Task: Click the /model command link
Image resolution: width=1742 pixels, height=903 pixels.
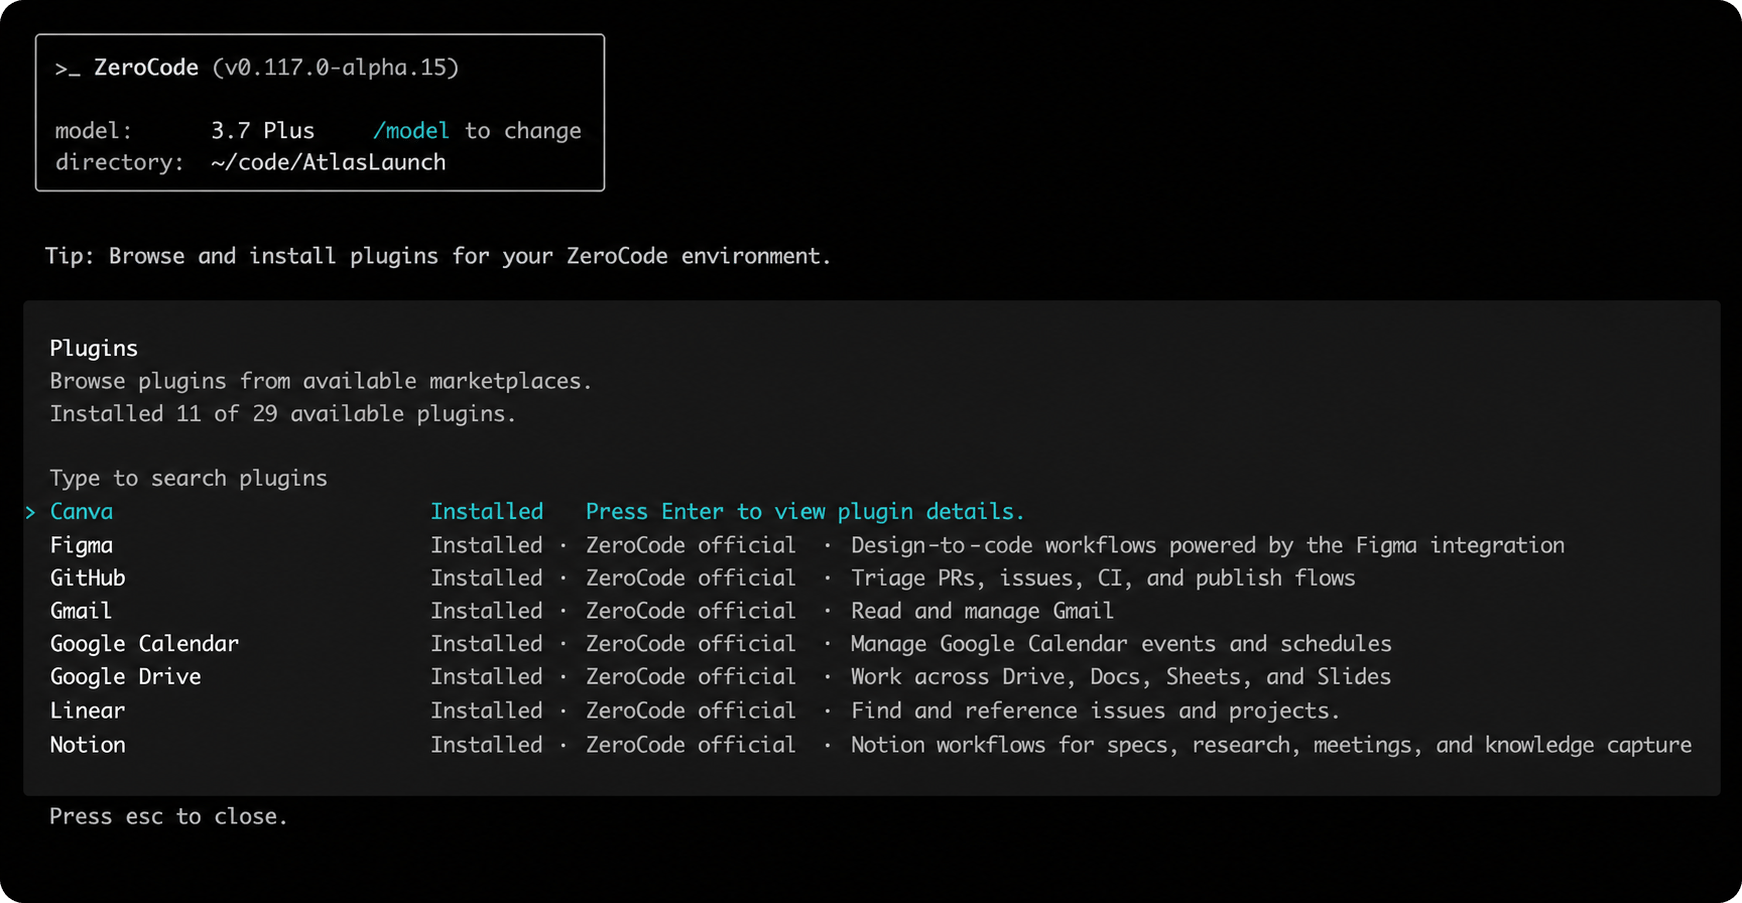Action: 411,131
